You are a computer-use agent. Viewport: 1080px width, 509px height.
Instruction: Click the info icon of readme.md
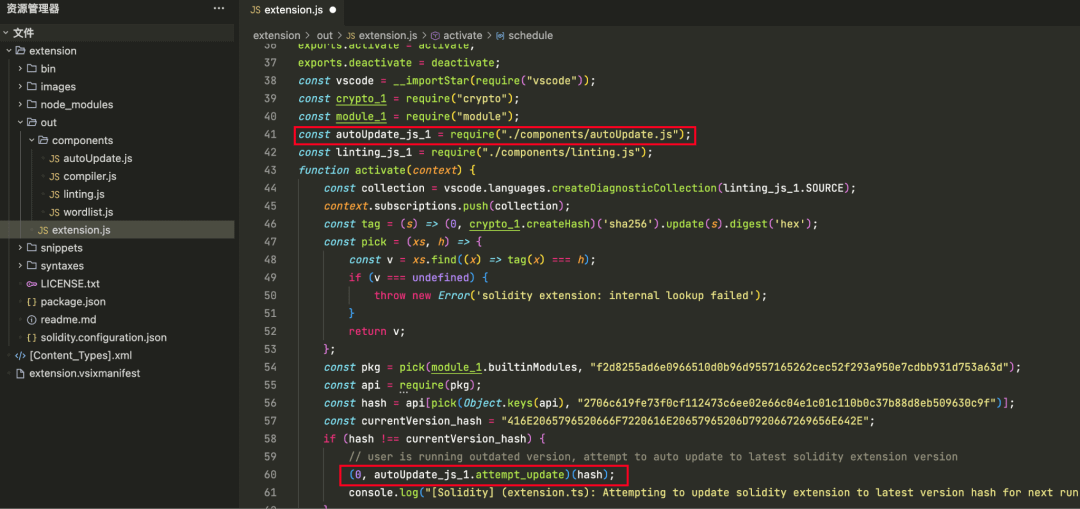point(31,320)
